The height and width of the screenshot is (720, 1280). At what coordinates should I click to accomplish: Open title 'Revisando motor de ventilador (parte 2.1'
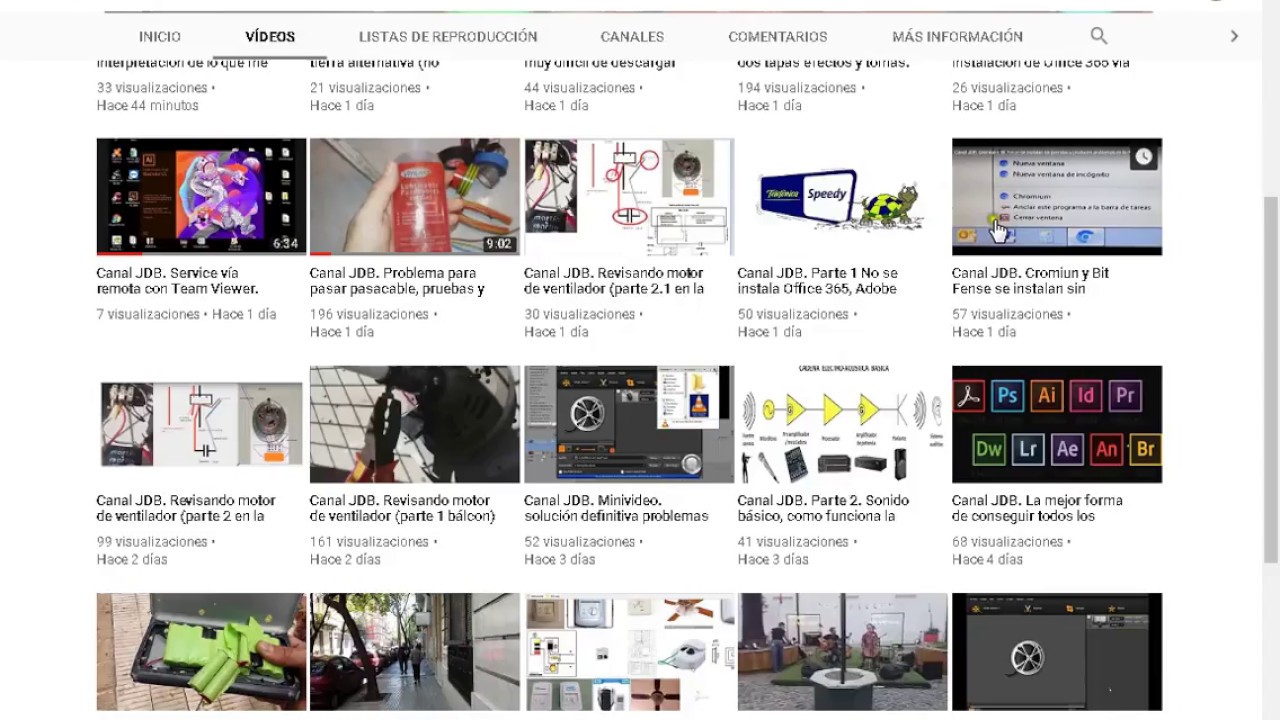click(x=614, y=281)
